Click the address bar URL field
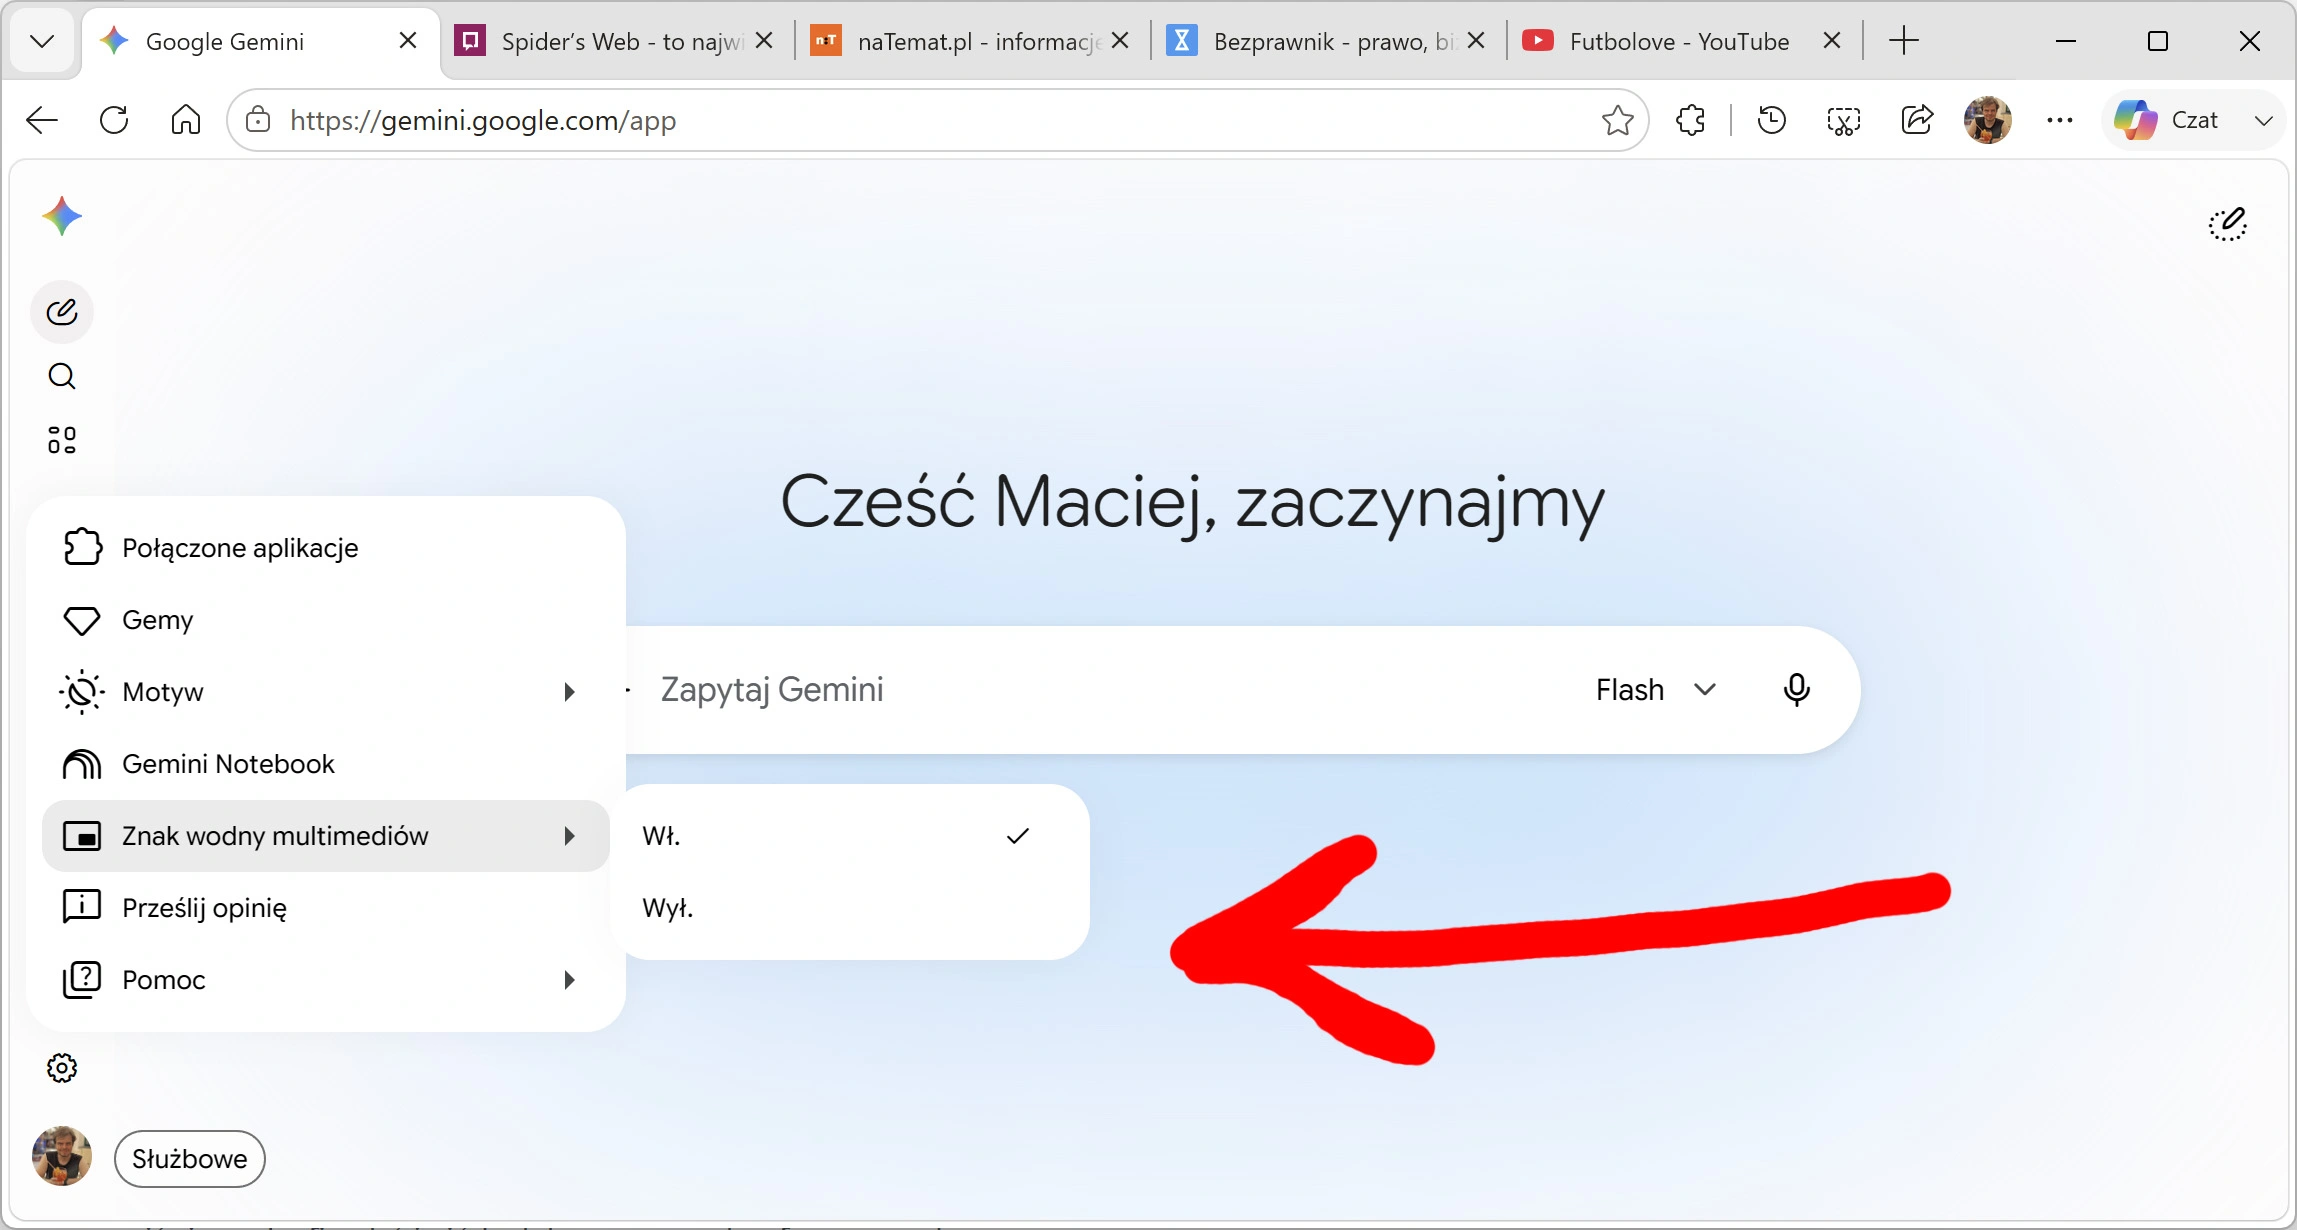 pos(938,120)
